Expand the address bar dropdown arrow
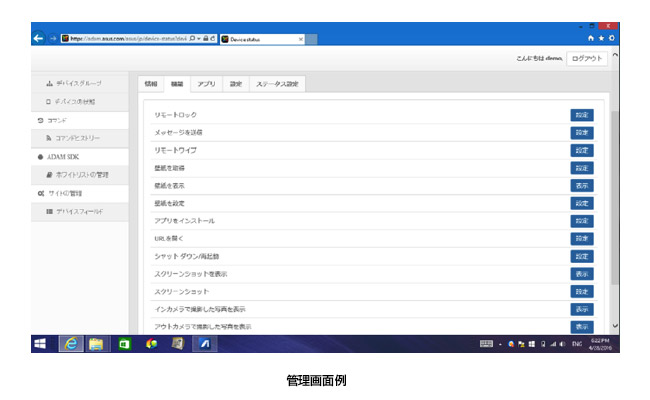Screen dimensions: 650x400 click(x=196, y=38)
